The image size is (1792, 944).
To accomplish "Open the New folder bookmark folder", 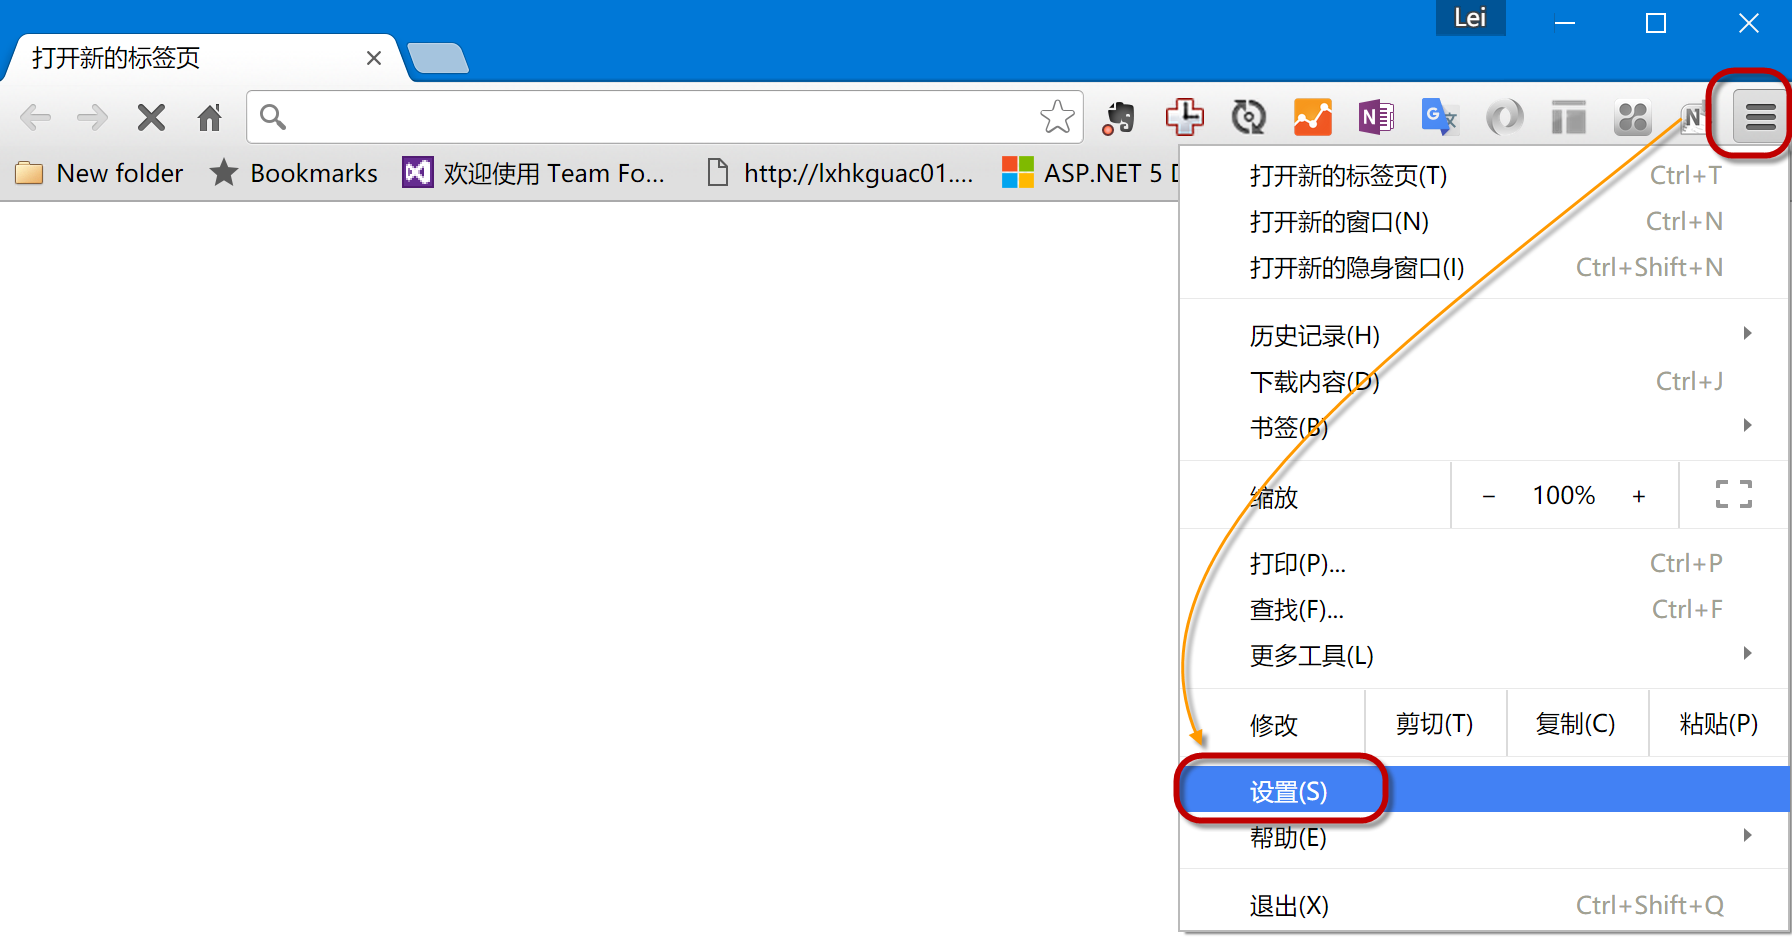I will tap(99, 173).
